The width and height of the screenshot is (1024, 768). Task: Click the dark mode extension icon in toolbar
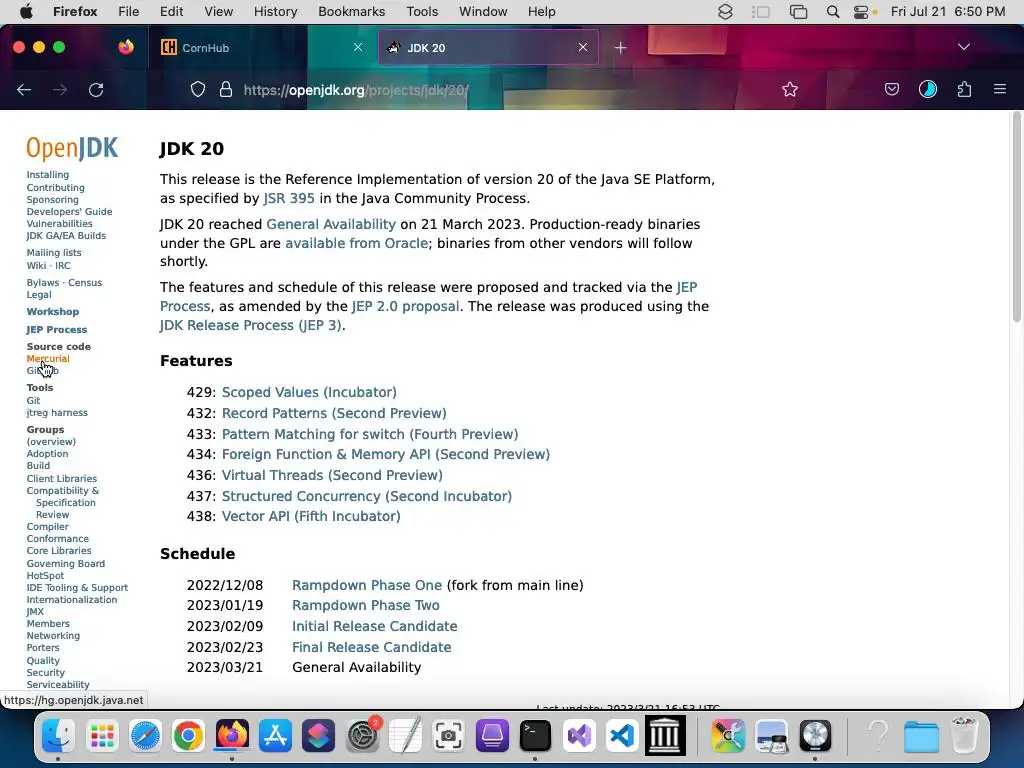click(927, 89)
